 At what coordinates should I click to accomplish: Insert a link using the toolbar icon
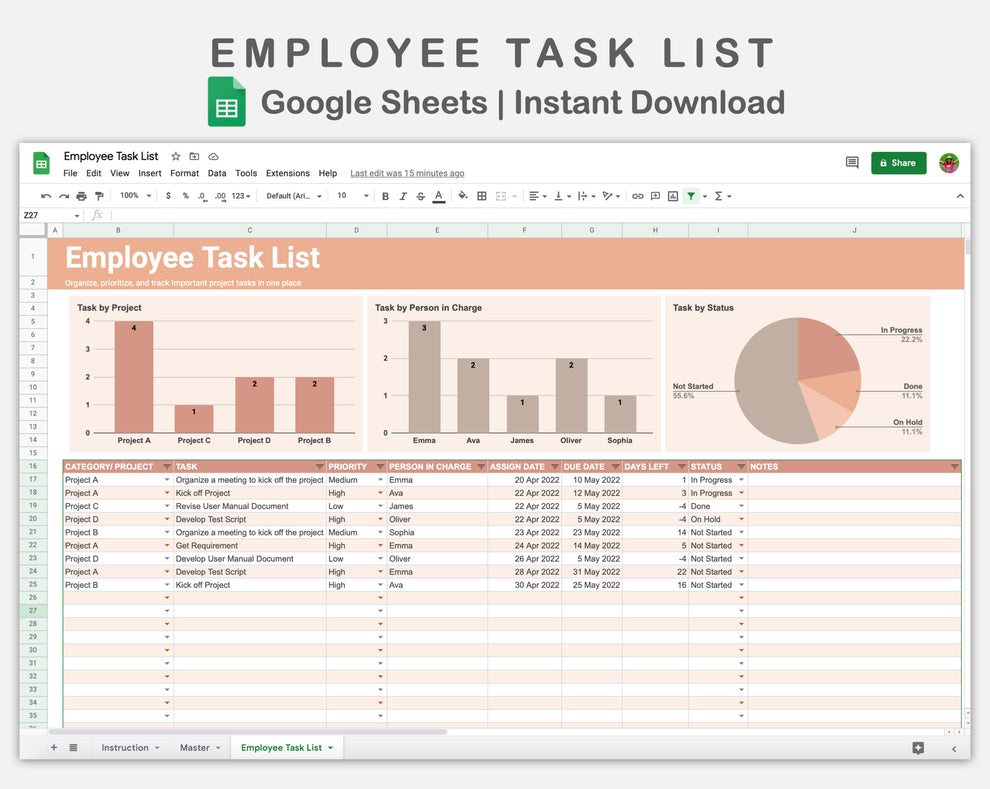coord(638,196)
